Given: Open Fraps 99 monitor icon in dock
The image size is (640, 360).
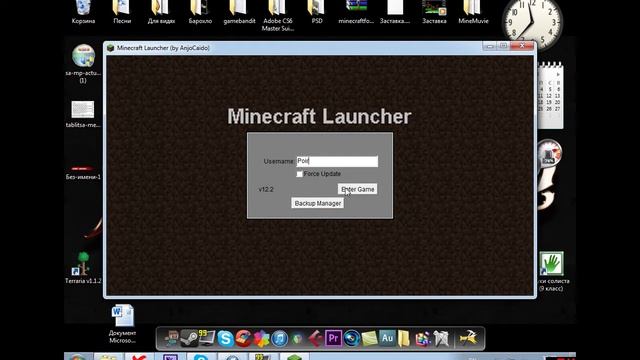Looking at the screenshot, I should pos(207,338).
